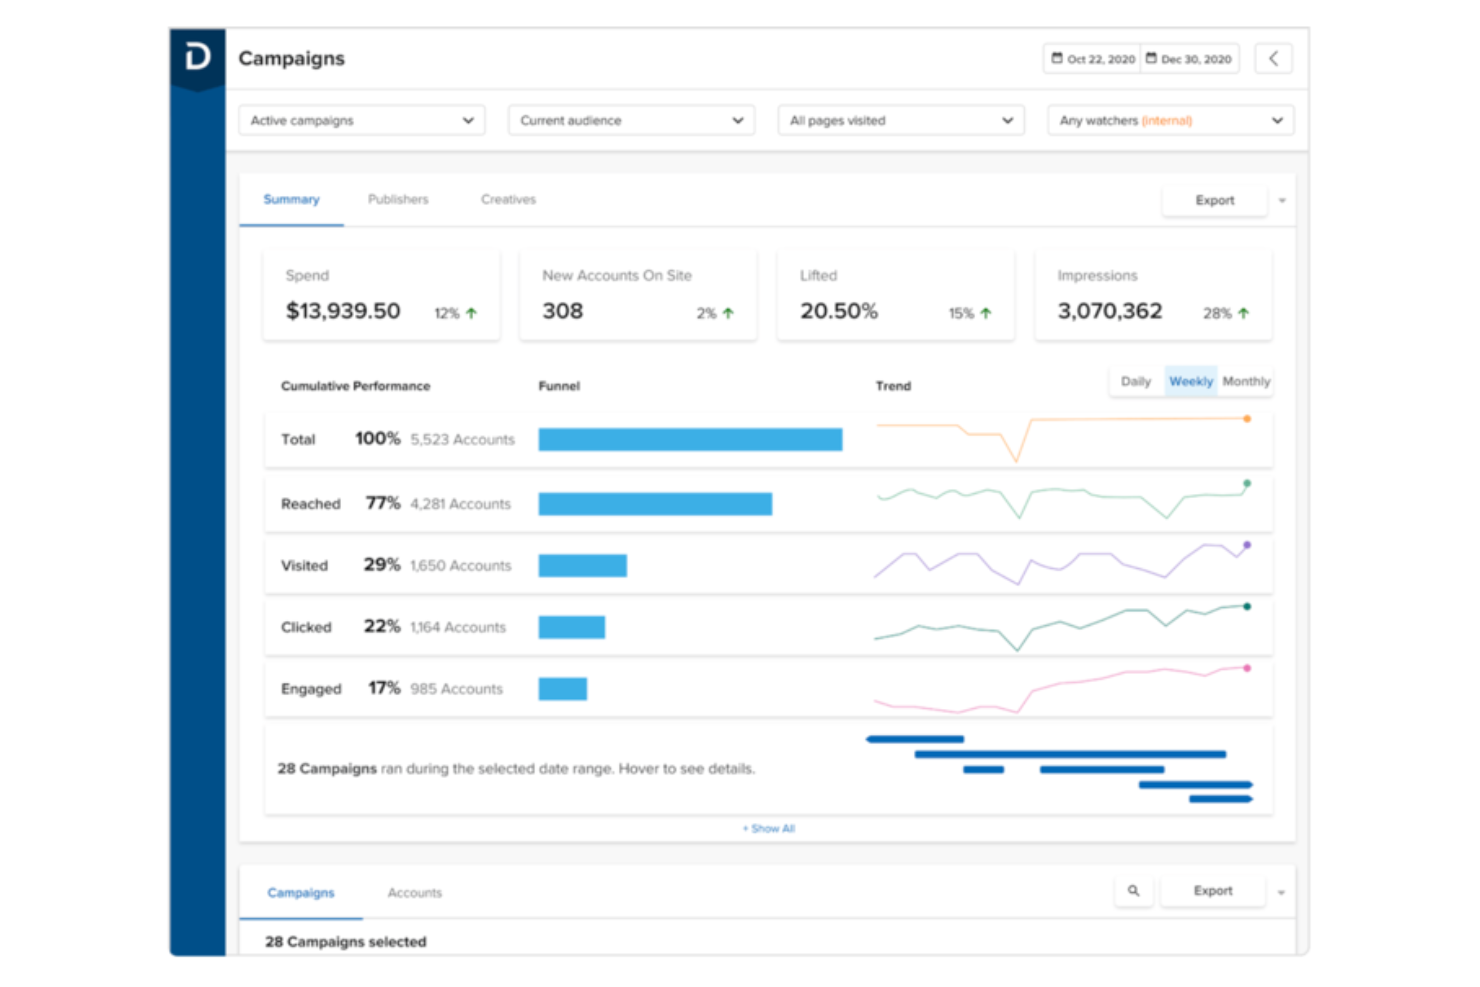Select the Daily trend toggle

click(x=1136, y=381)
